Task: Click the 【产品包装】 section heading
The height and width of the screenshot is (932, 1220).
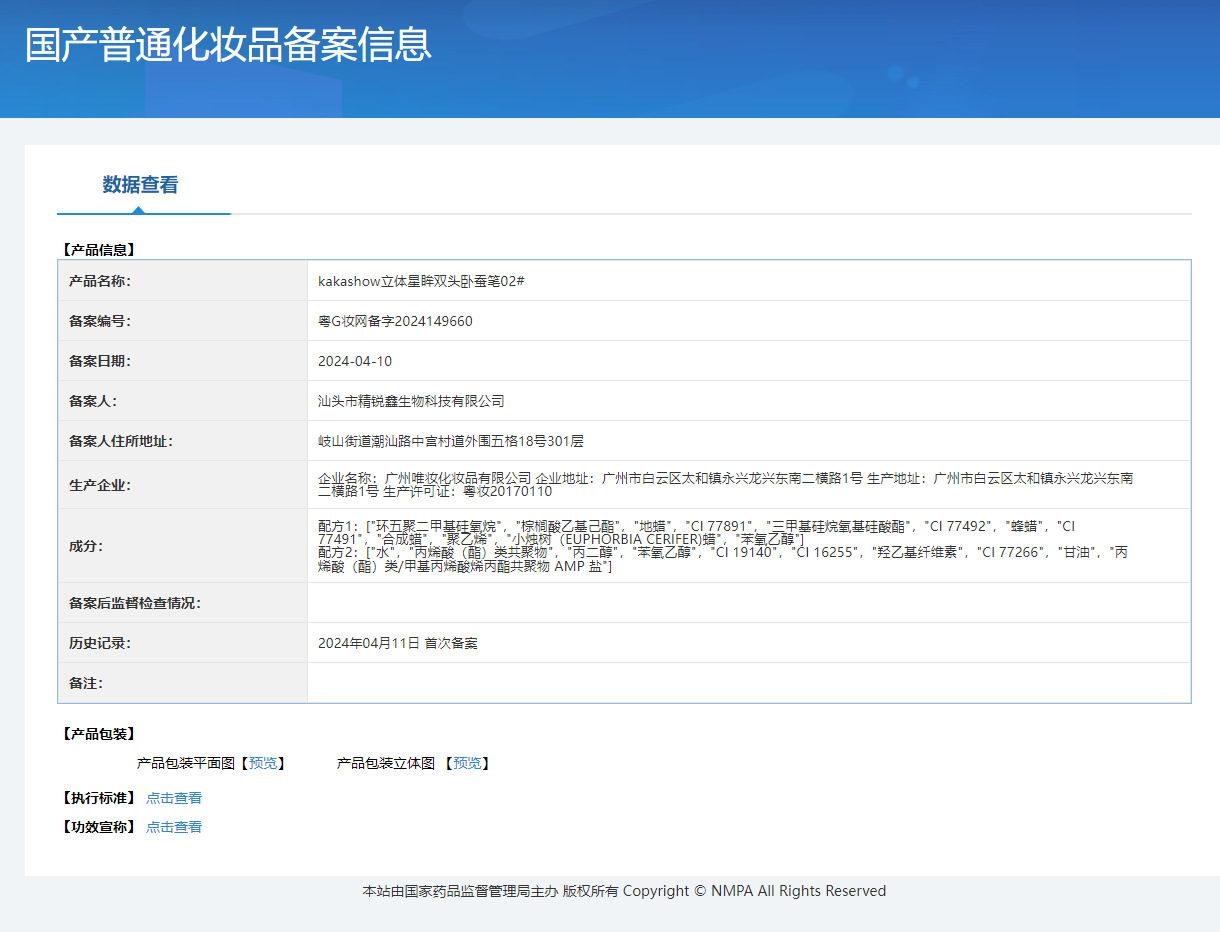Action: click(98, 734)
